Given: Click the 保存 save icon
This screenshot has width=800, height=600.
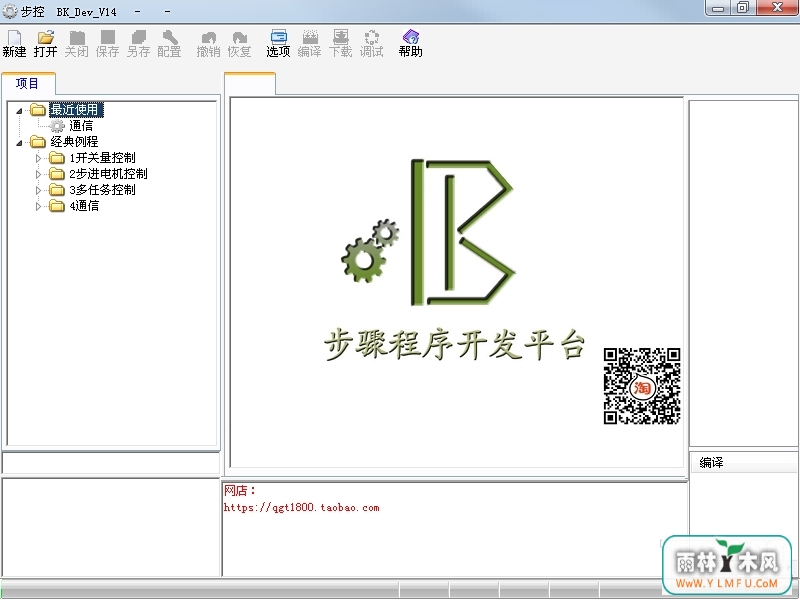Looking at the screenshot, I should 108,43.
